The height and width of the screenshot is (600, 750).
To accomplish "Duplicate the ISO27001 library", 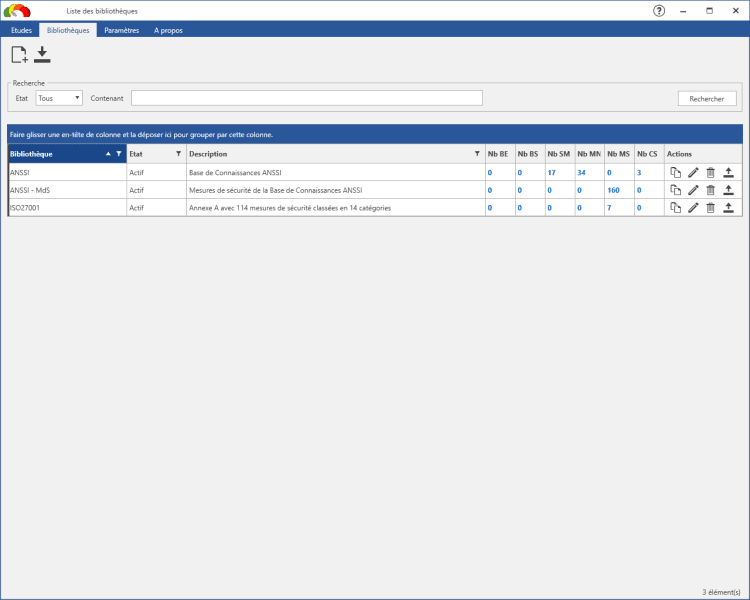I will coord(675,208).
